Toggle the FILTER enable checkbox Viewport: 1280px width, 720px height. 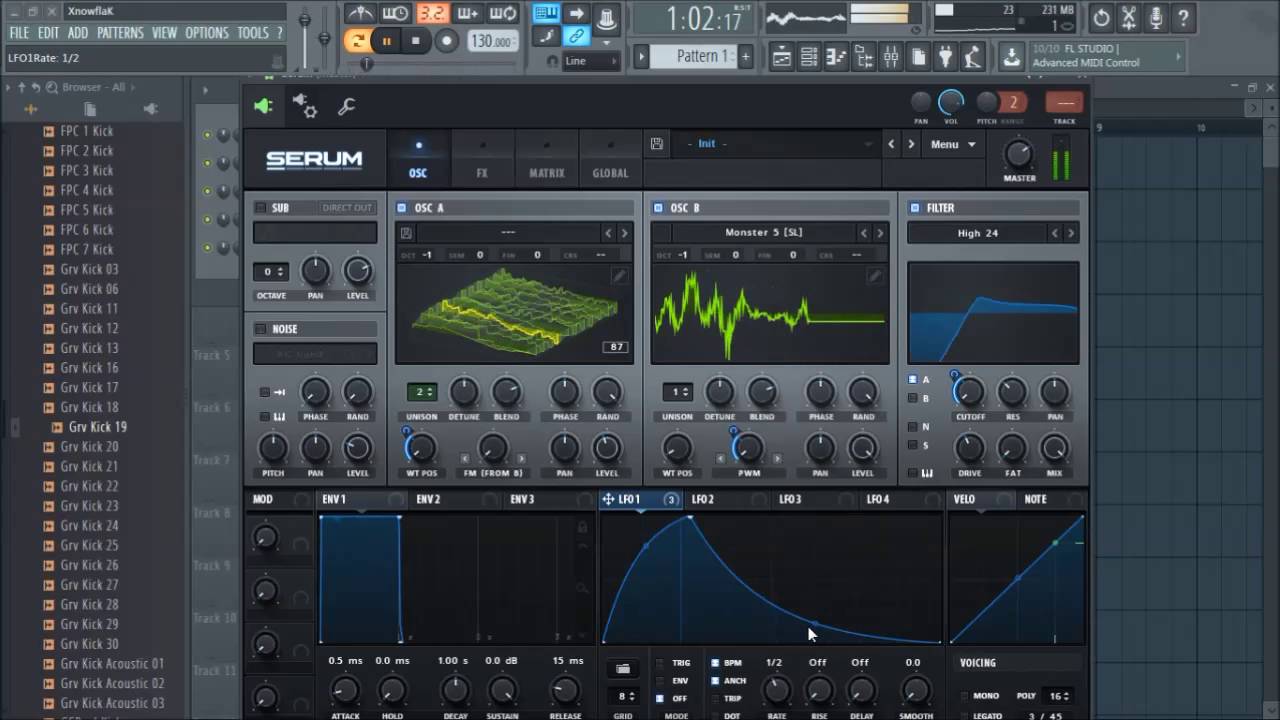point(914,208)
